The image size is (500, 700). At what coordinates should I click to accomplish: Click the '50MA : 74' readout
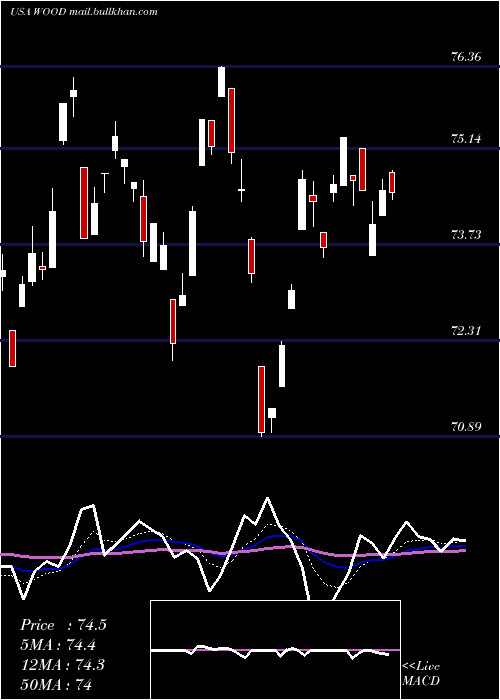click(56, 684)
